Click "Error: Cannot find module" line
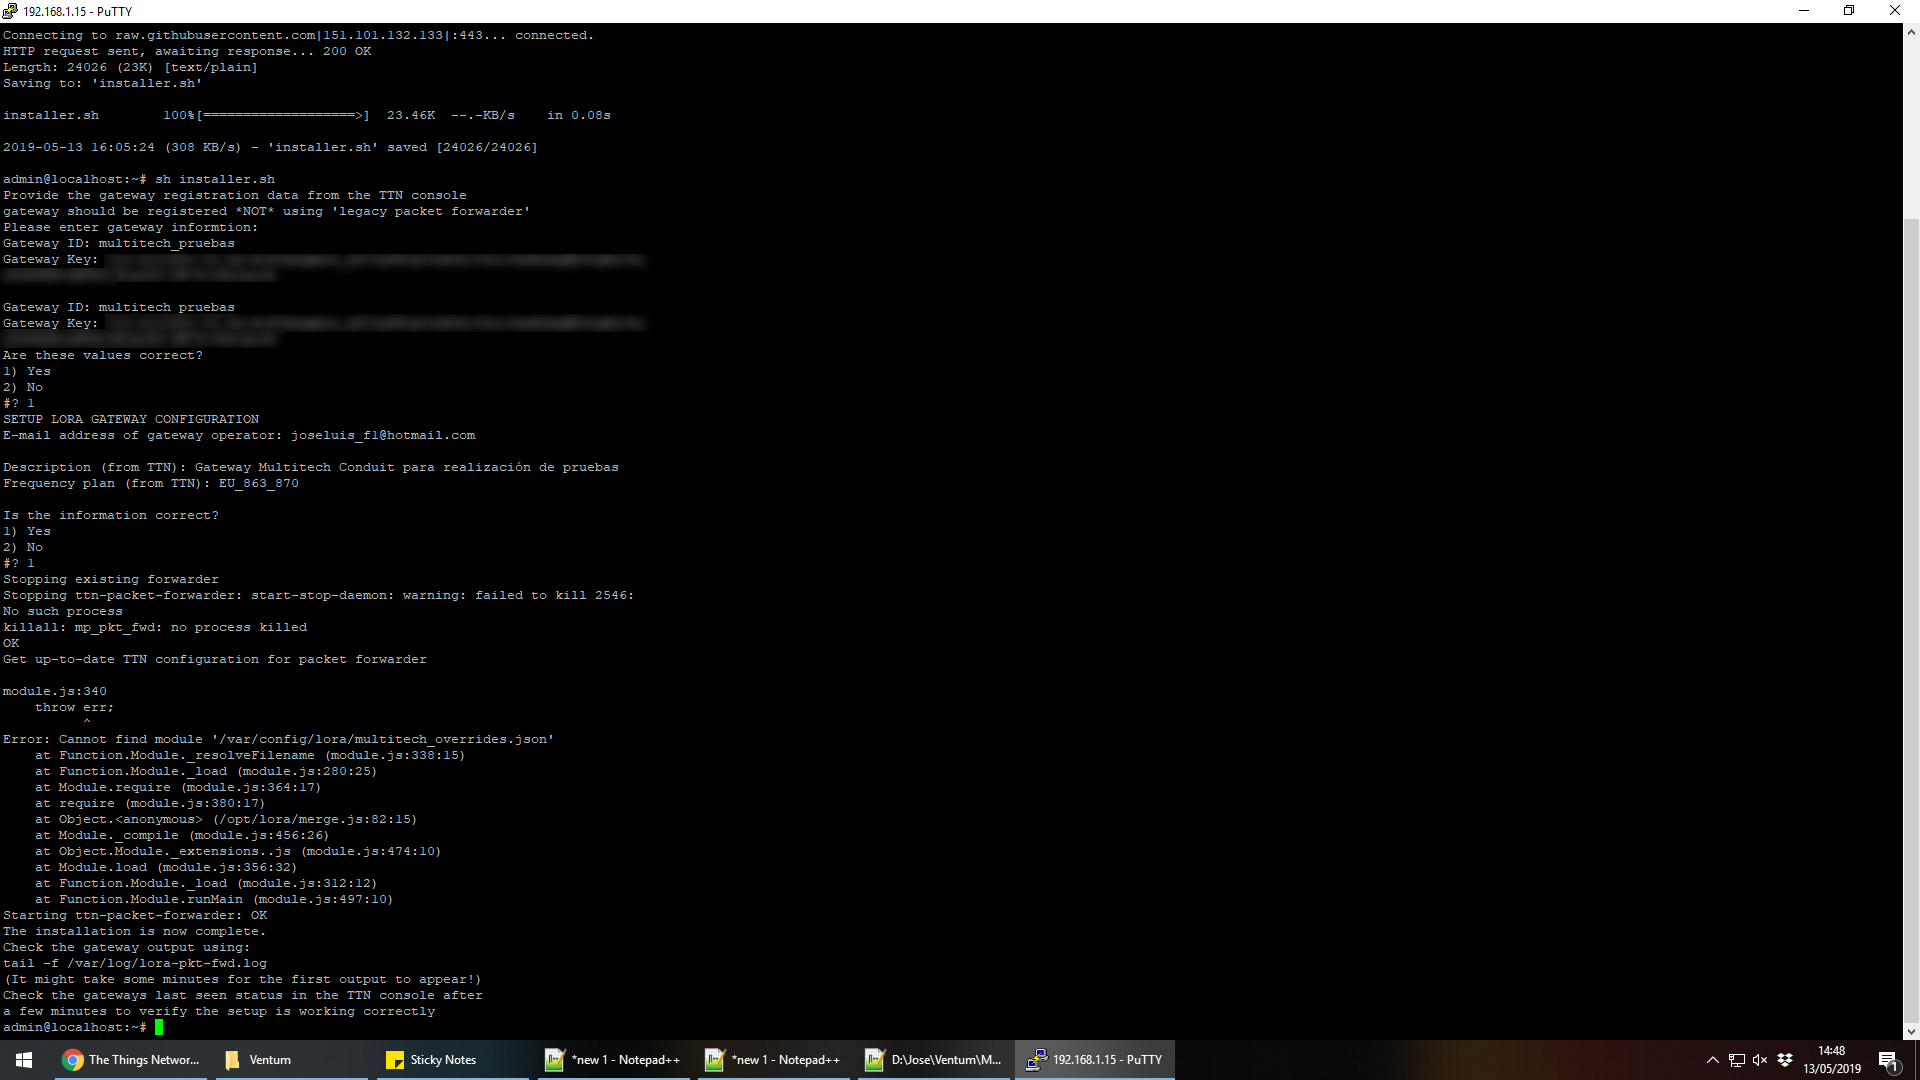 coord(279,739)
